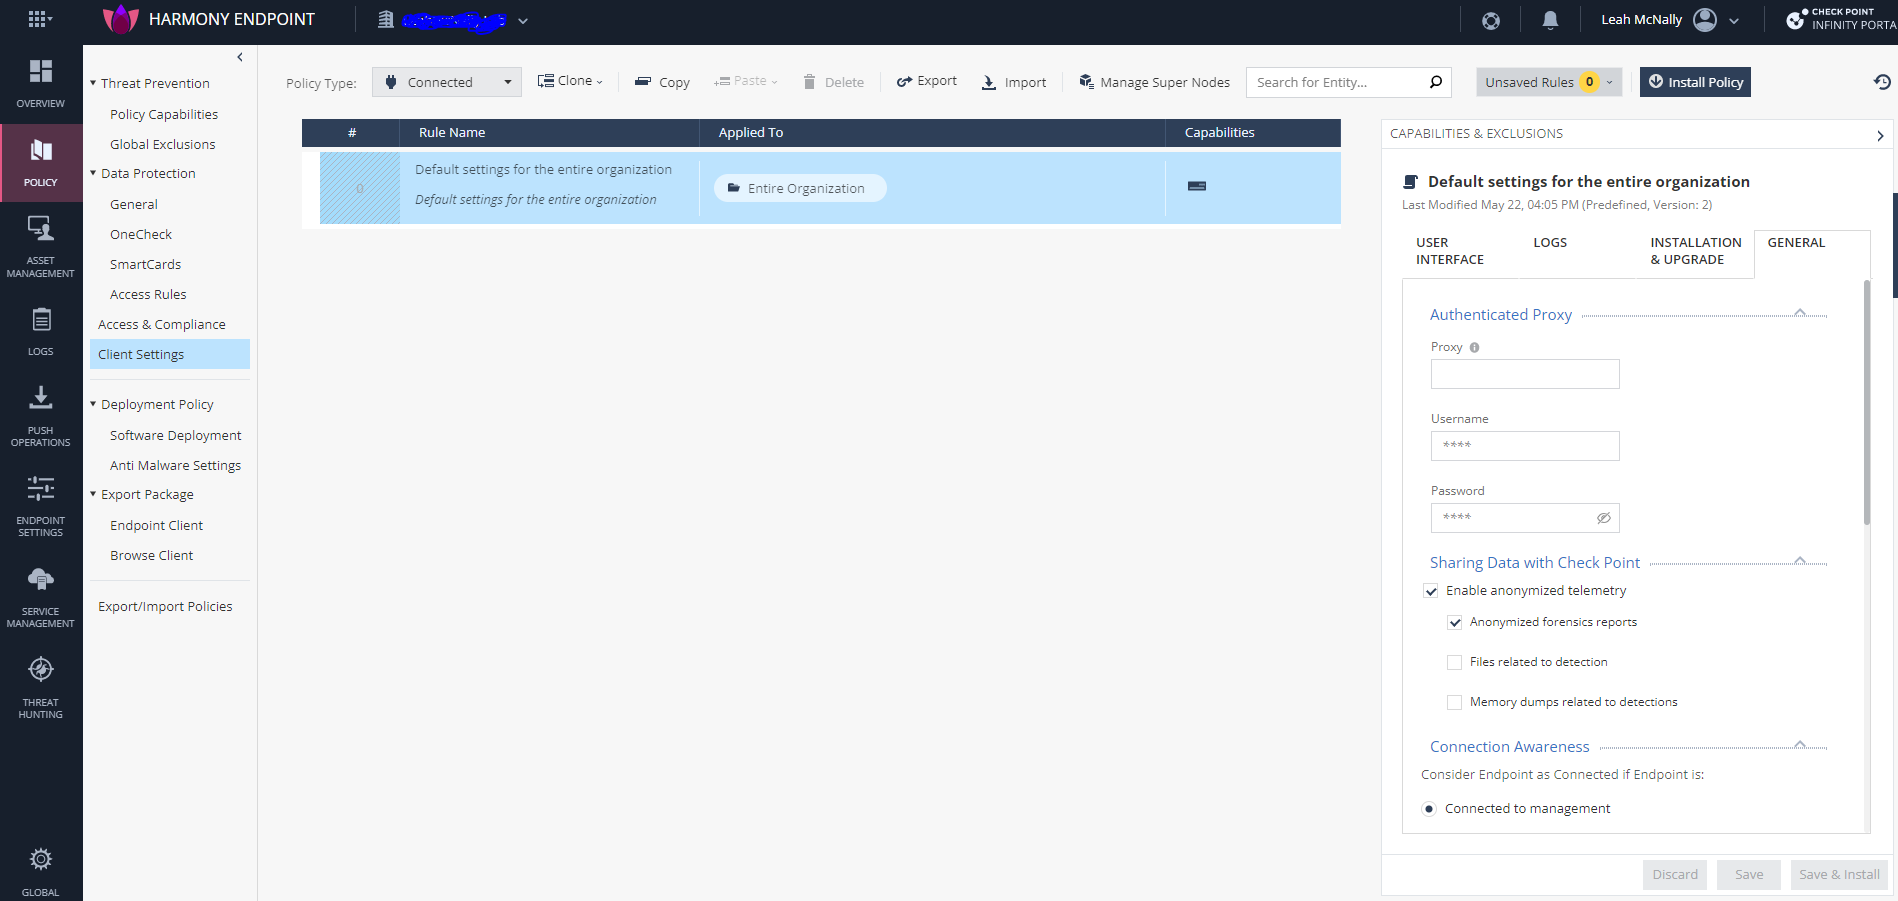The width and height of the screenshot is (1898, 901).
Task: Expand the Clone dropdown
Action: pyautogui.click(x=569, y=80)
